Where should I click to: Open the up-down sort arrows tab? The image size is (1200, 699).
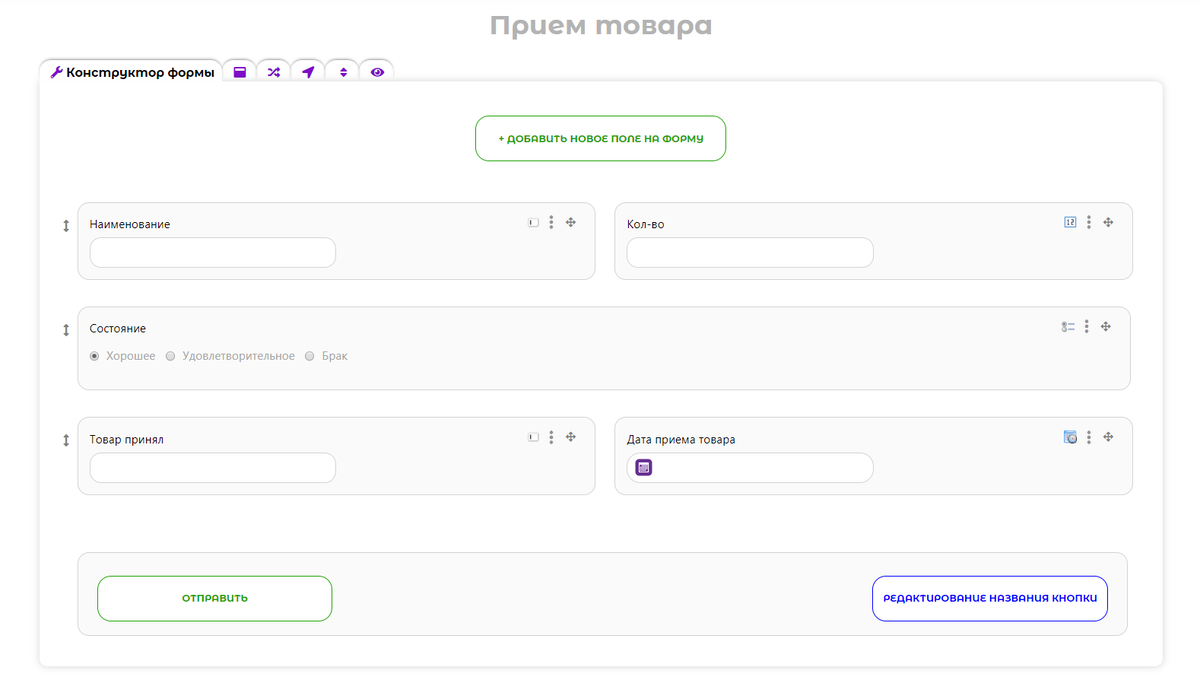[343, 72]
